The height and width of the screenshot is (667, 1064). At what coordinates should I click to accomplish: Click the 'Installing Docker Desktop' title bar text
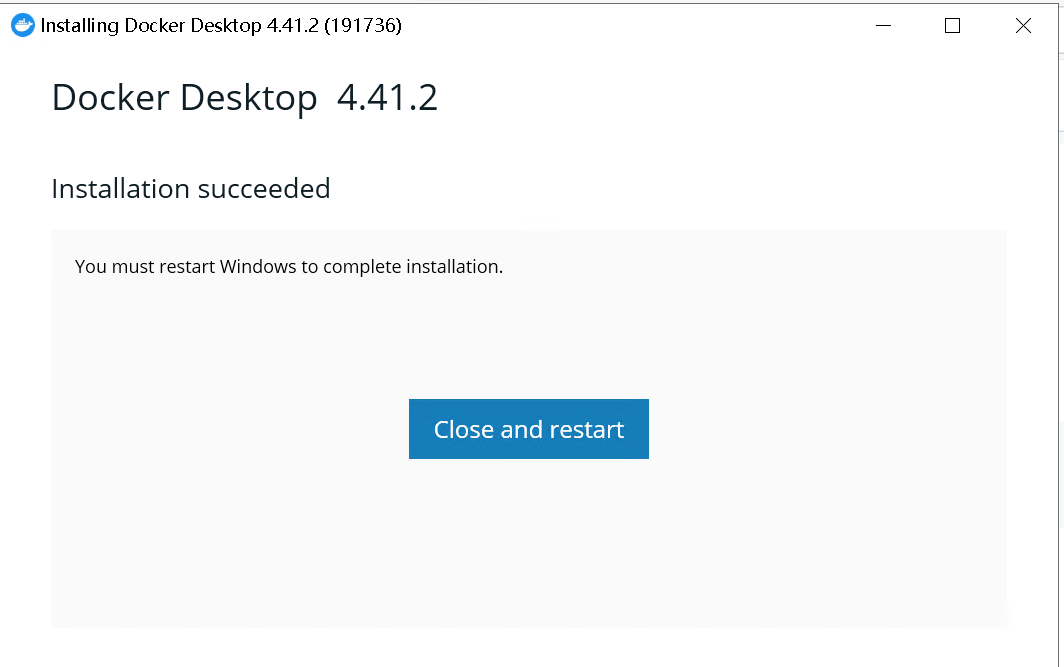click(151, 26)
